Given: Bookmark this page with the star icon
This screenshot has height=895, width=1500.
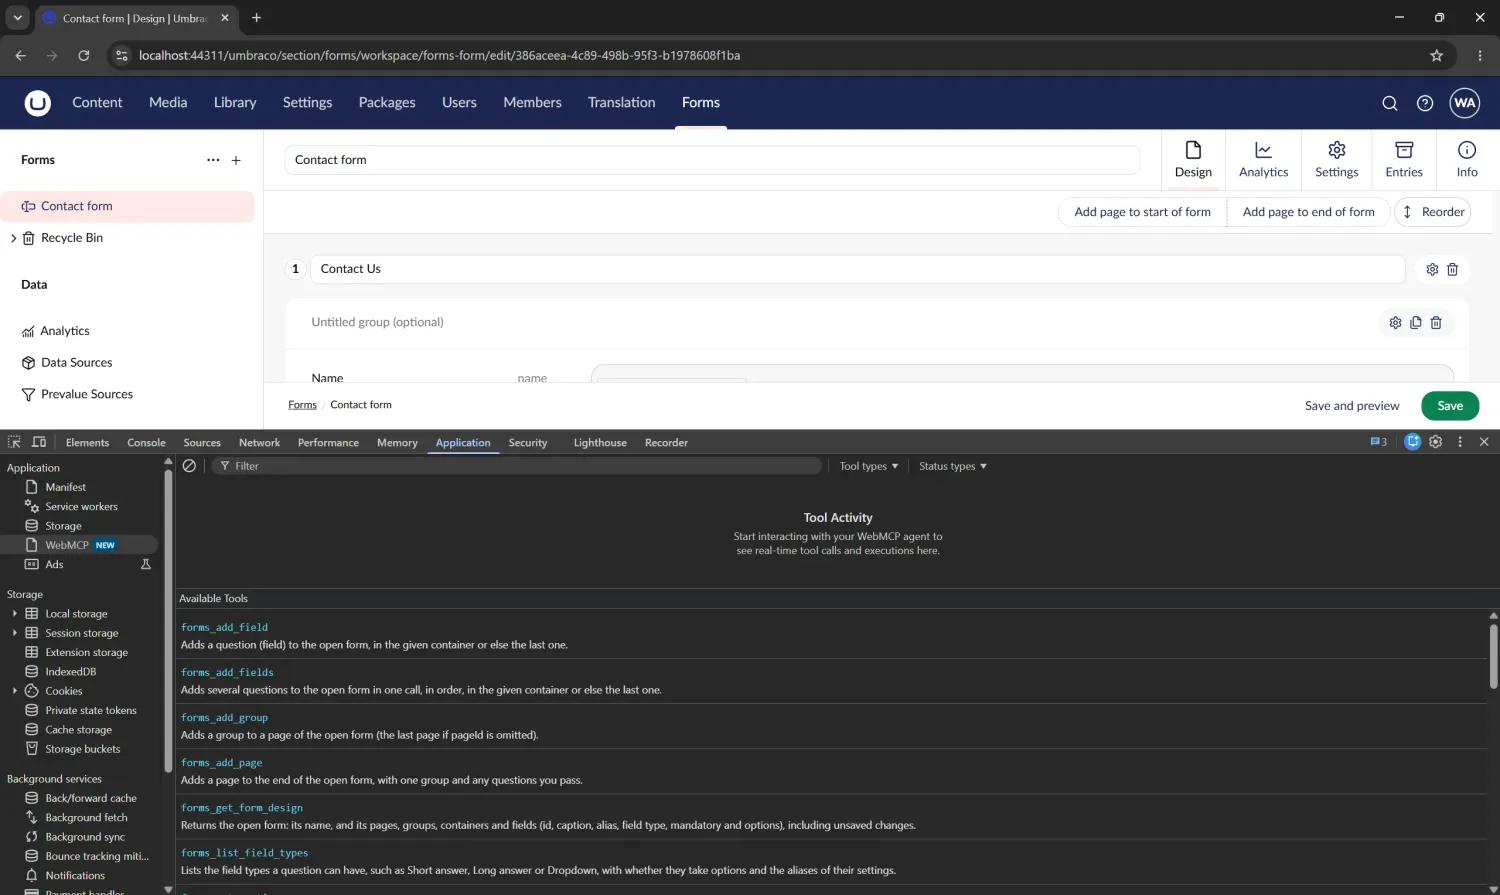Looking at the screenshot, I should pos(1436,56).
